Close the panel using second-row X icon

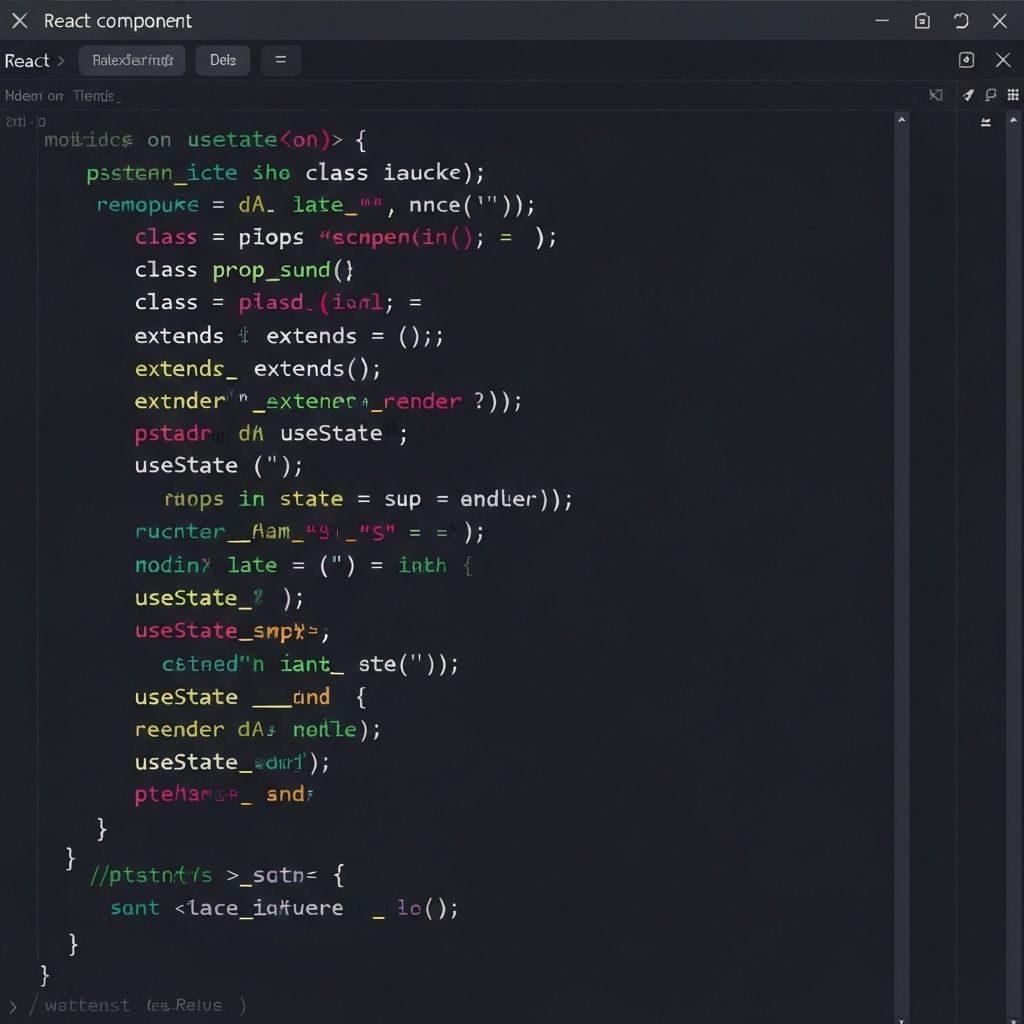coord(1003,60)
